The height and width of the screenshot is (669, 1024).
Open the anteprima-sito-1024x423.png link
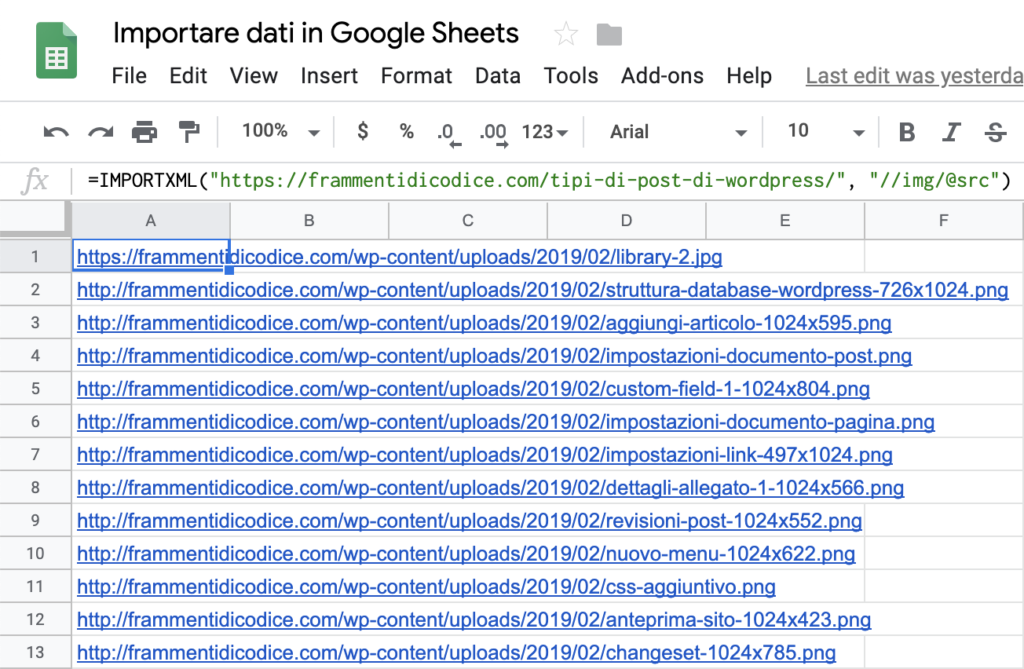click(473, 619)
